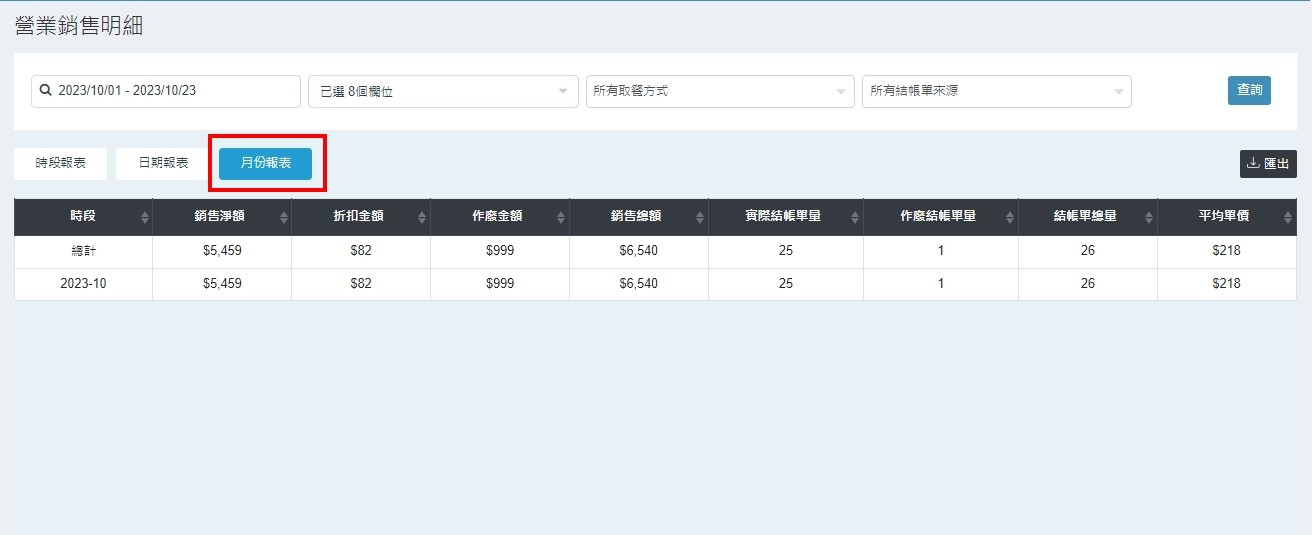Sort by 銷售淨額 column sort icon

pos(284,217)
